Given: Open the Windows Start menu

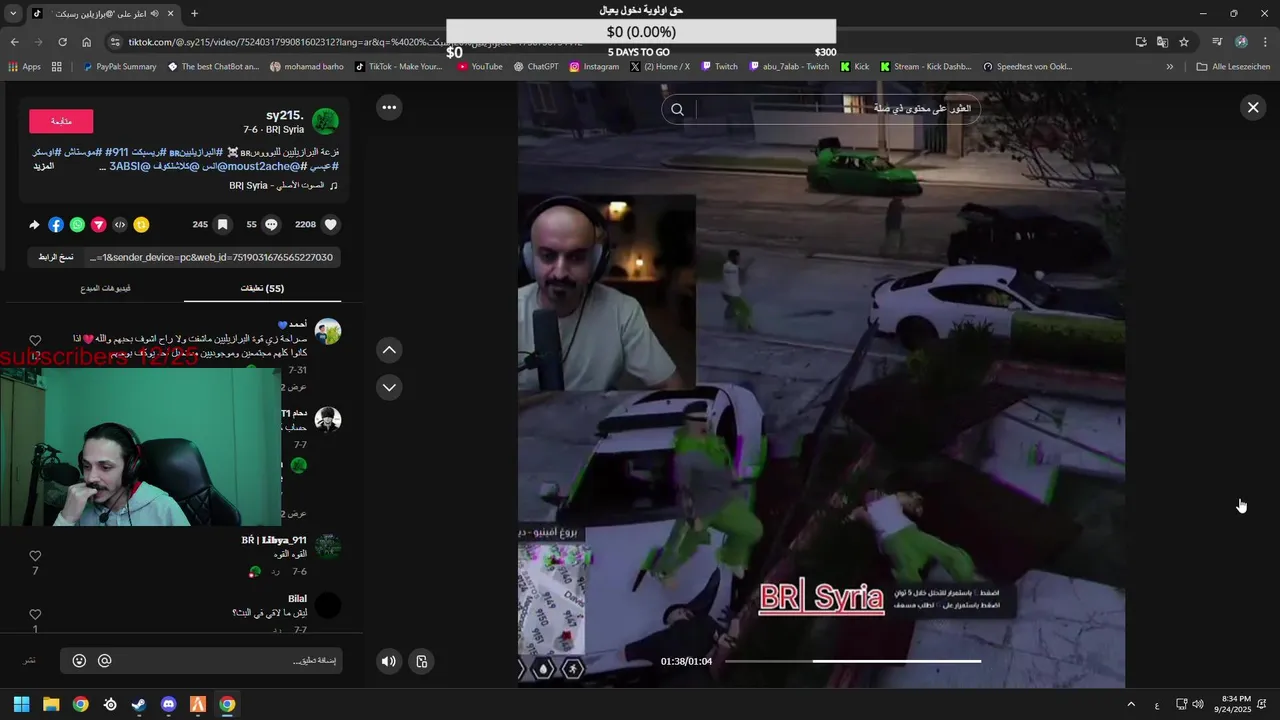Looking at the screenshot, I should coord(21,704).
